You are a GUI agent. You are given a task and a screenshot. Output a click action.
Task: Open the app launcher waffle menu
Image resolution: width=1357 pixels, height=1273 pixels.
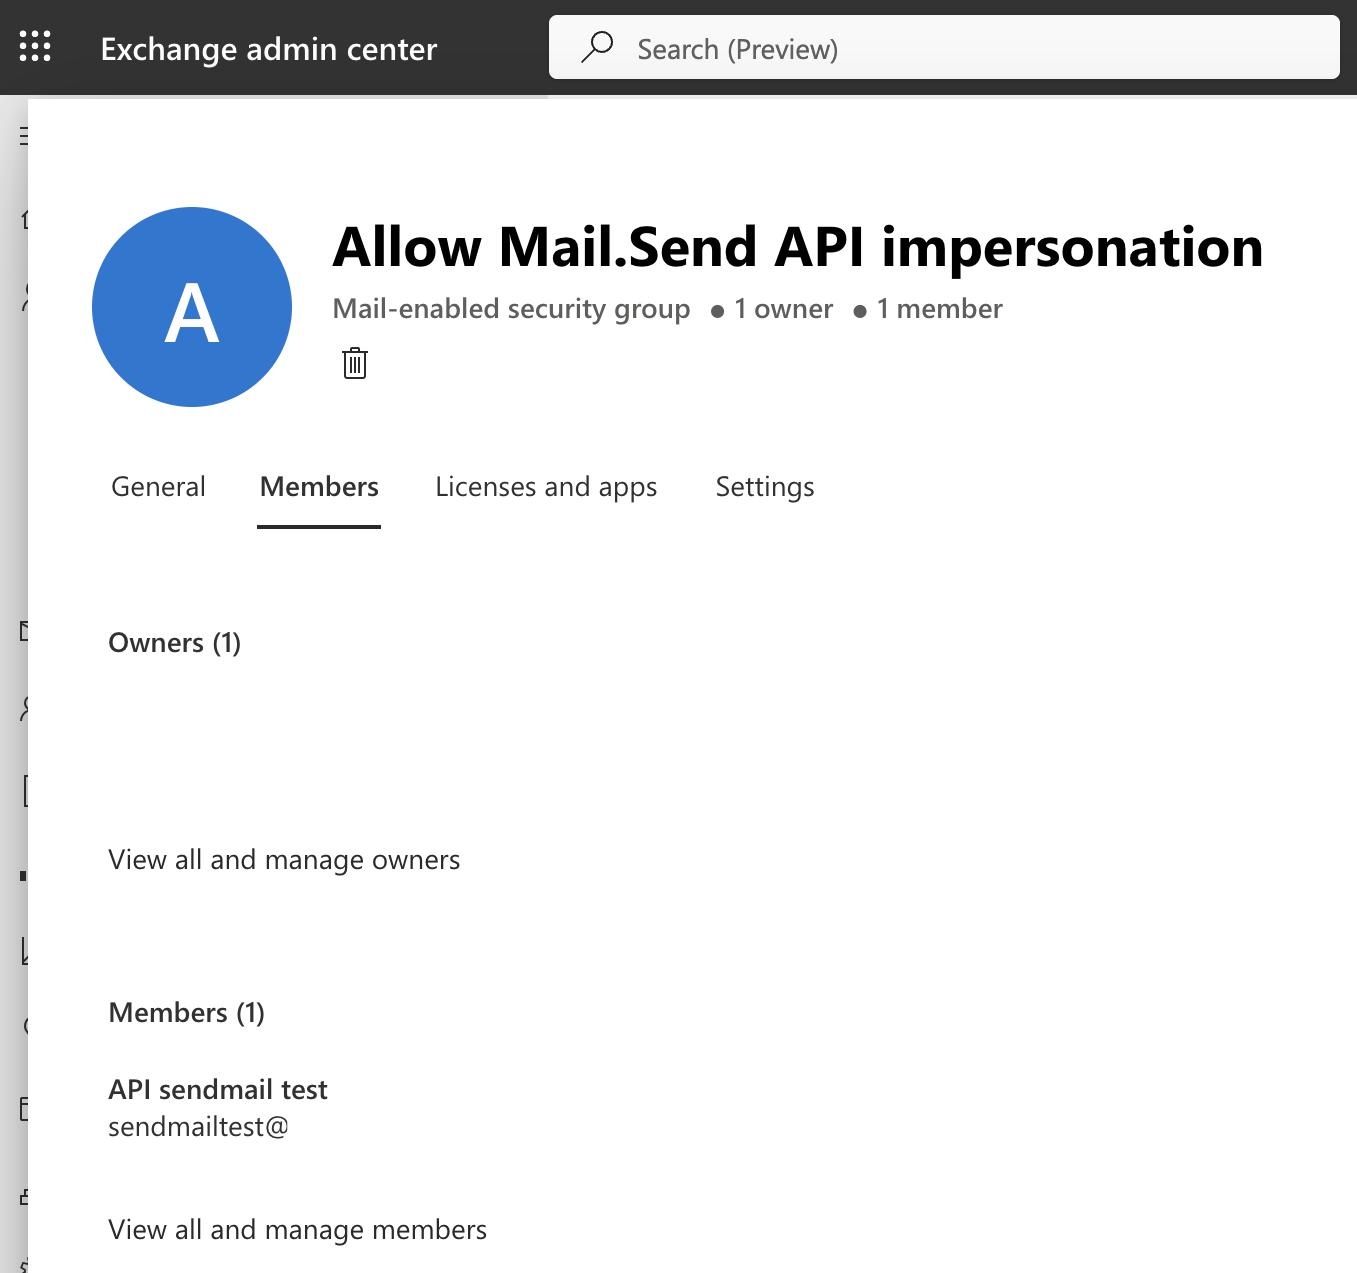point(35,47)
